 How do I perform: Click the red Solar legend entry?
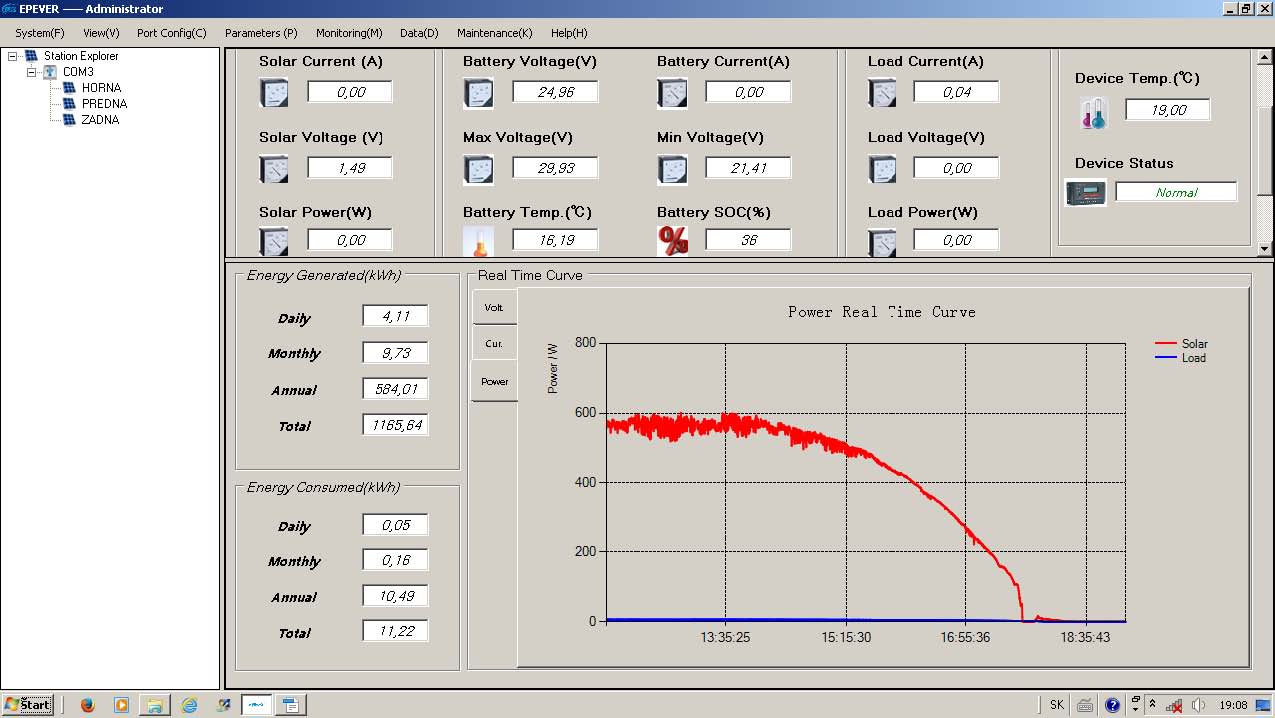(1182, 343)
